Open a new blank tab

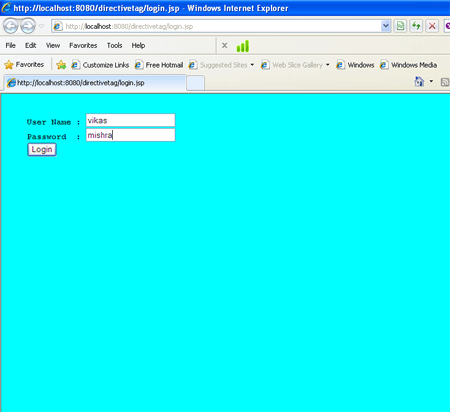point(195,83)
